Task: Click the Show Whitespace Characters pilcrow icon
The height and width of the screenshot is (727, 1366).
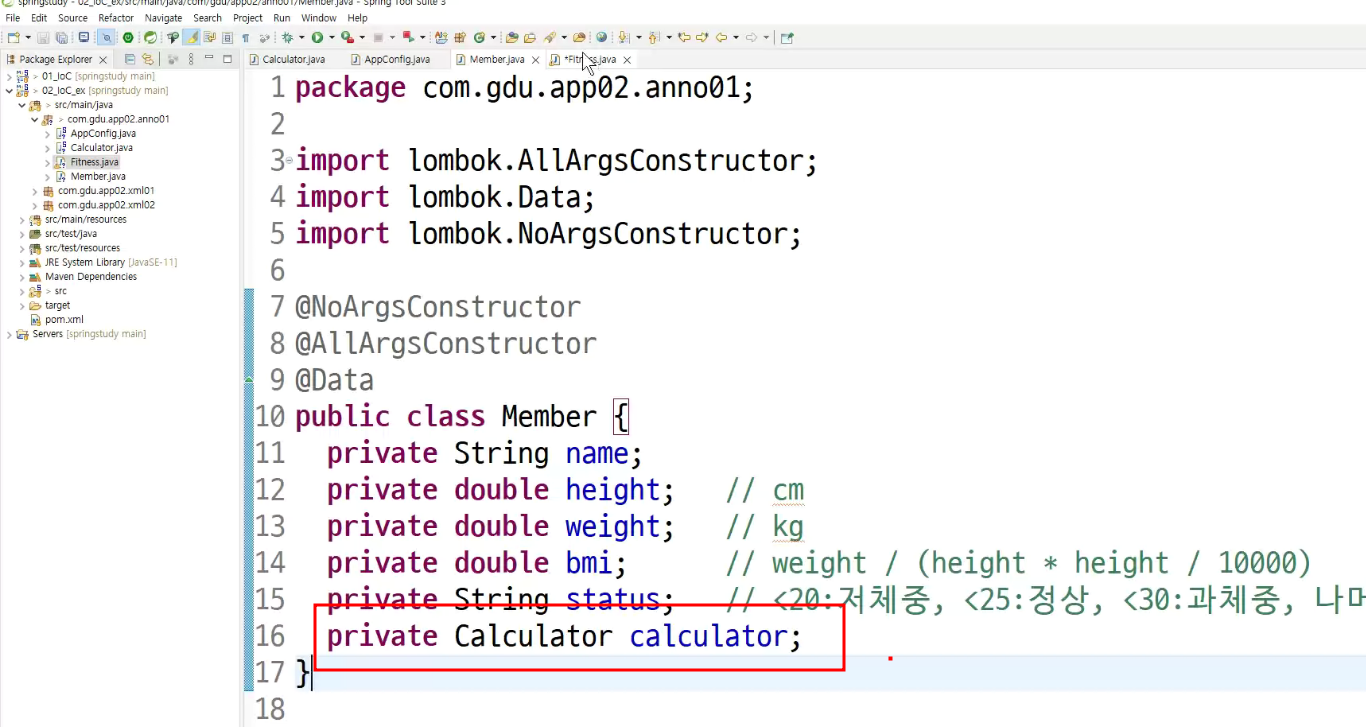Action: point(245,38)
